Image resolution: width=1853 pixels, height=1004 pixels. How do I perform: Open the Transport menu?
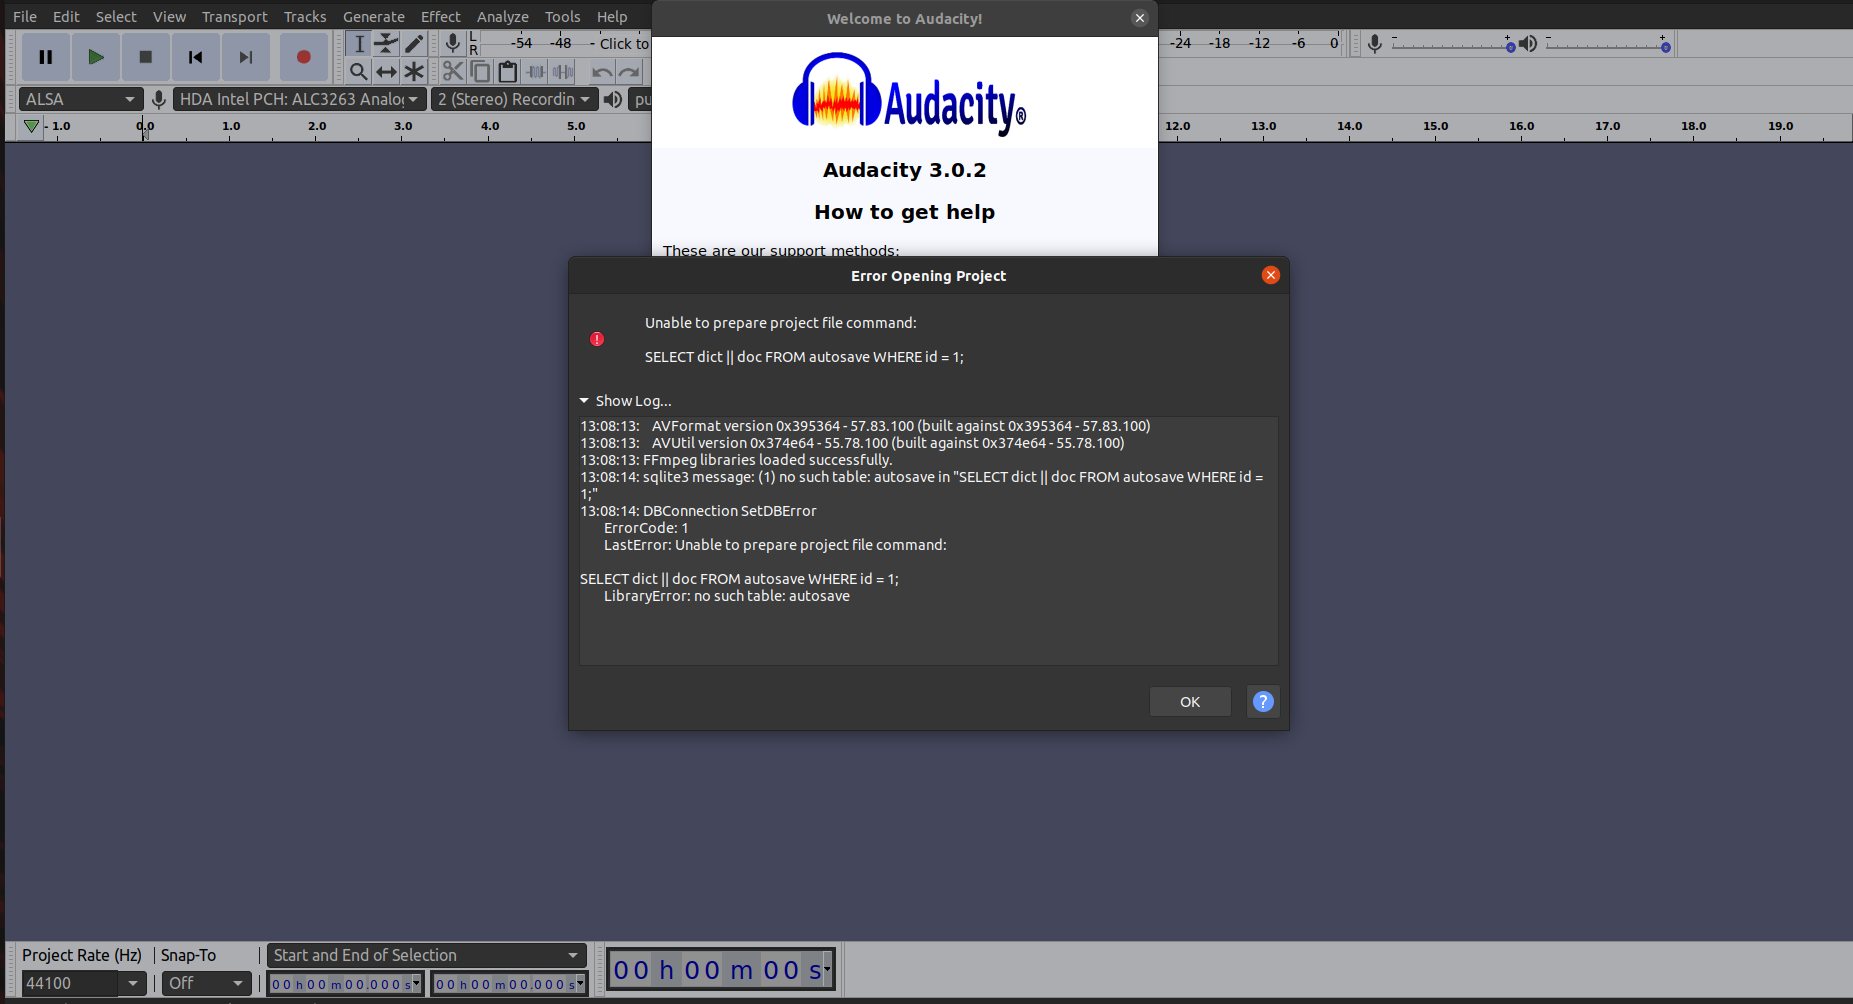pyautogui.click(x=235, y=17)
